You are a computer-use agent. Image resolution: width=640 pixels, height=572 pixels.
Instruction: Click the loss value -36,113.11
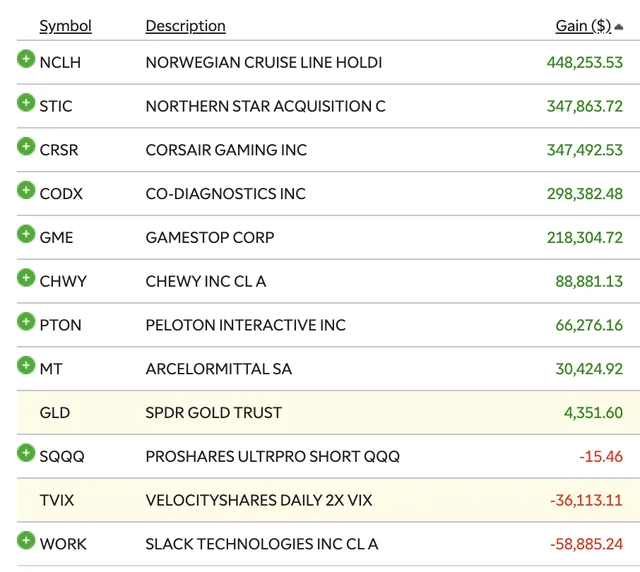pyautogui.click(x=586, y=500)
